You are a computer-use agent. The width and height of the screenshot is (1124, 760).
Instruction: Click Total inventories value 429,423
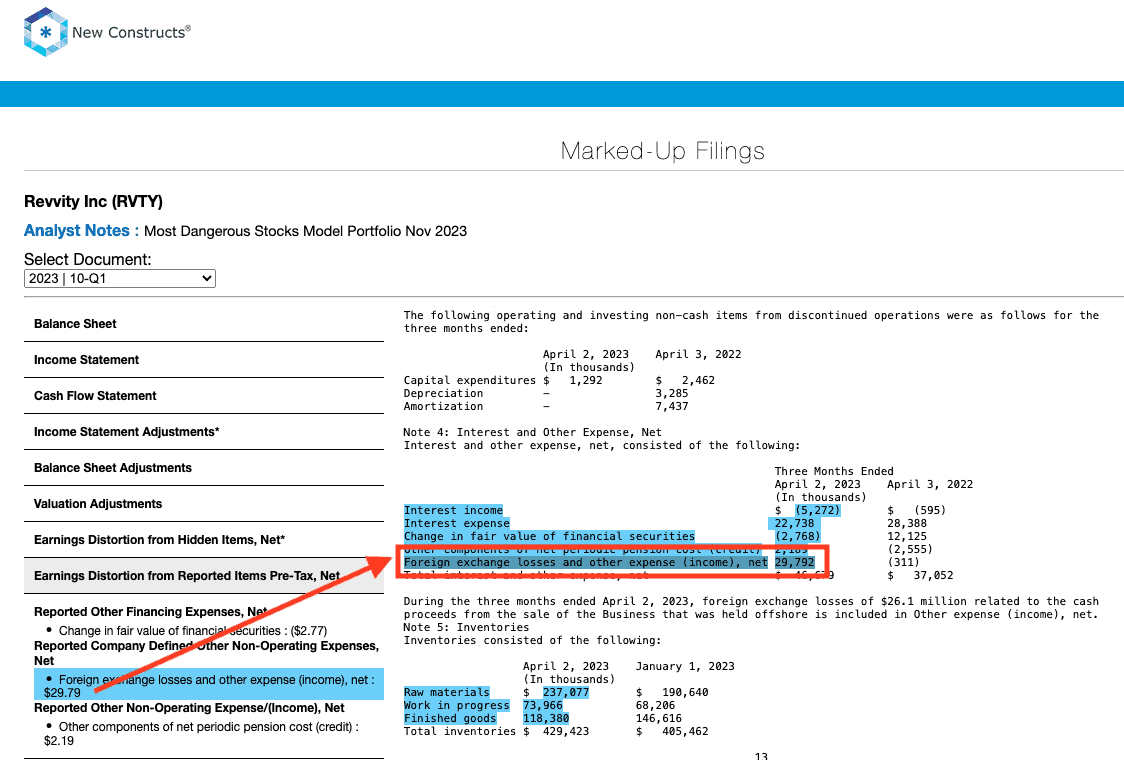coord(566,731)
